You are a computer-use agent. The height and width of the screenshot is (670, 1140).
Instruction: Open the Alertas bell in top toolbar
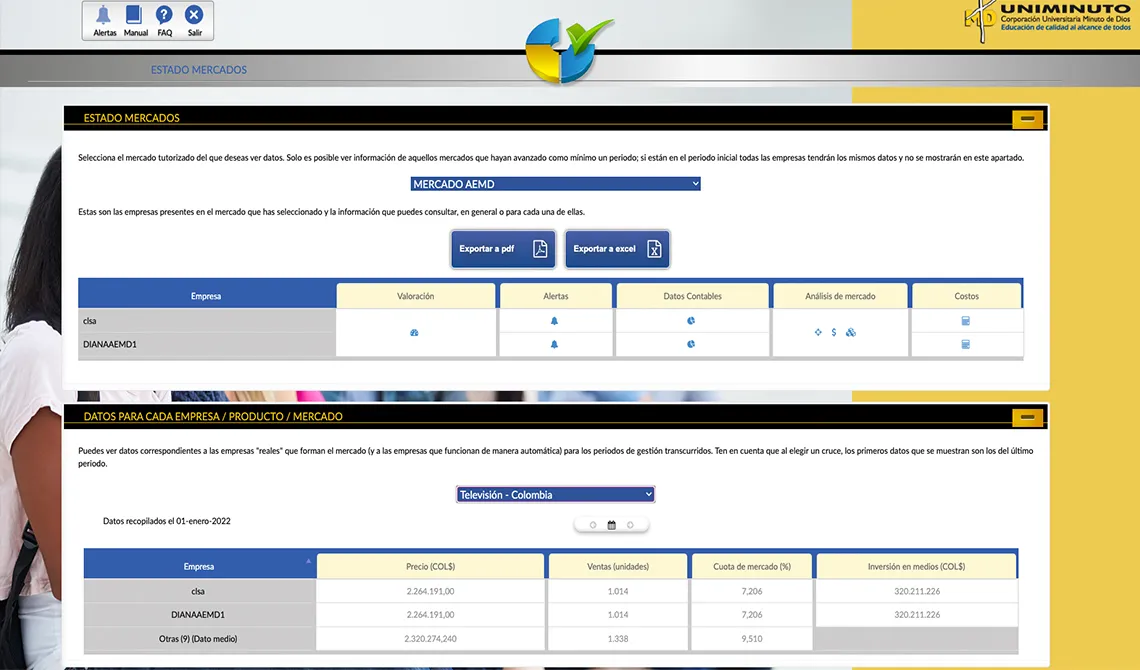coord(104,20)
